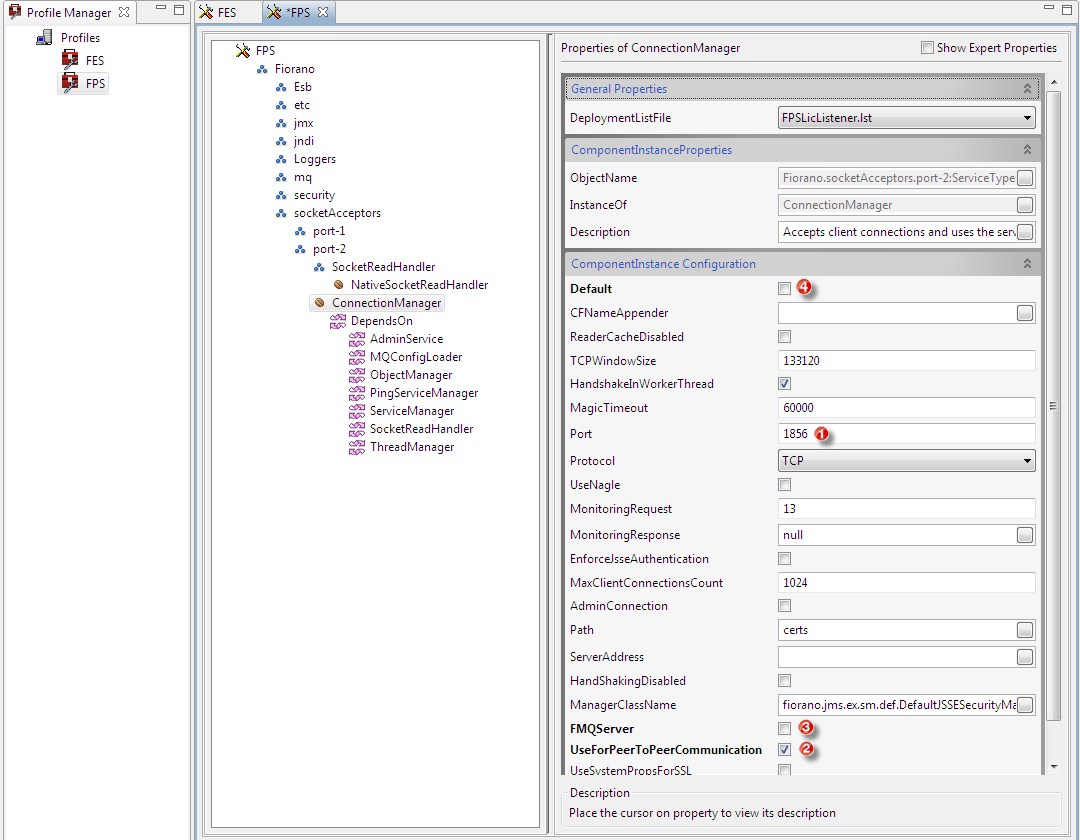
Task: Click the properties panel vertical scrollbar
Action: click(x=1052, y=405)
